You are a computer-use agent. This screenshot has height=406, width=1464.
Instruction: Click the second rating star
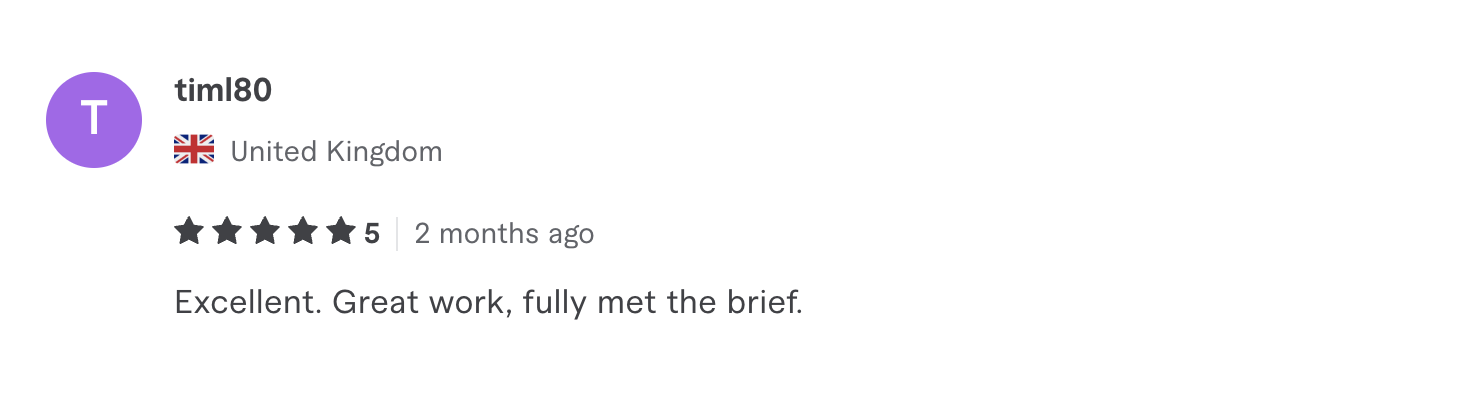[227, 232]
